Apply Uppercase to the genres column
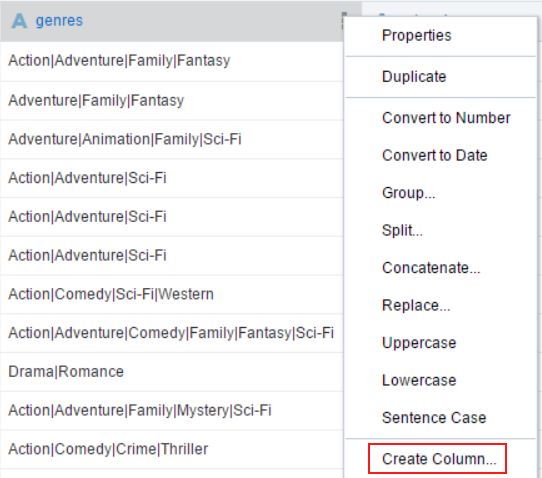542x478 pixels. pyautogui.click(x=419, y=343)
